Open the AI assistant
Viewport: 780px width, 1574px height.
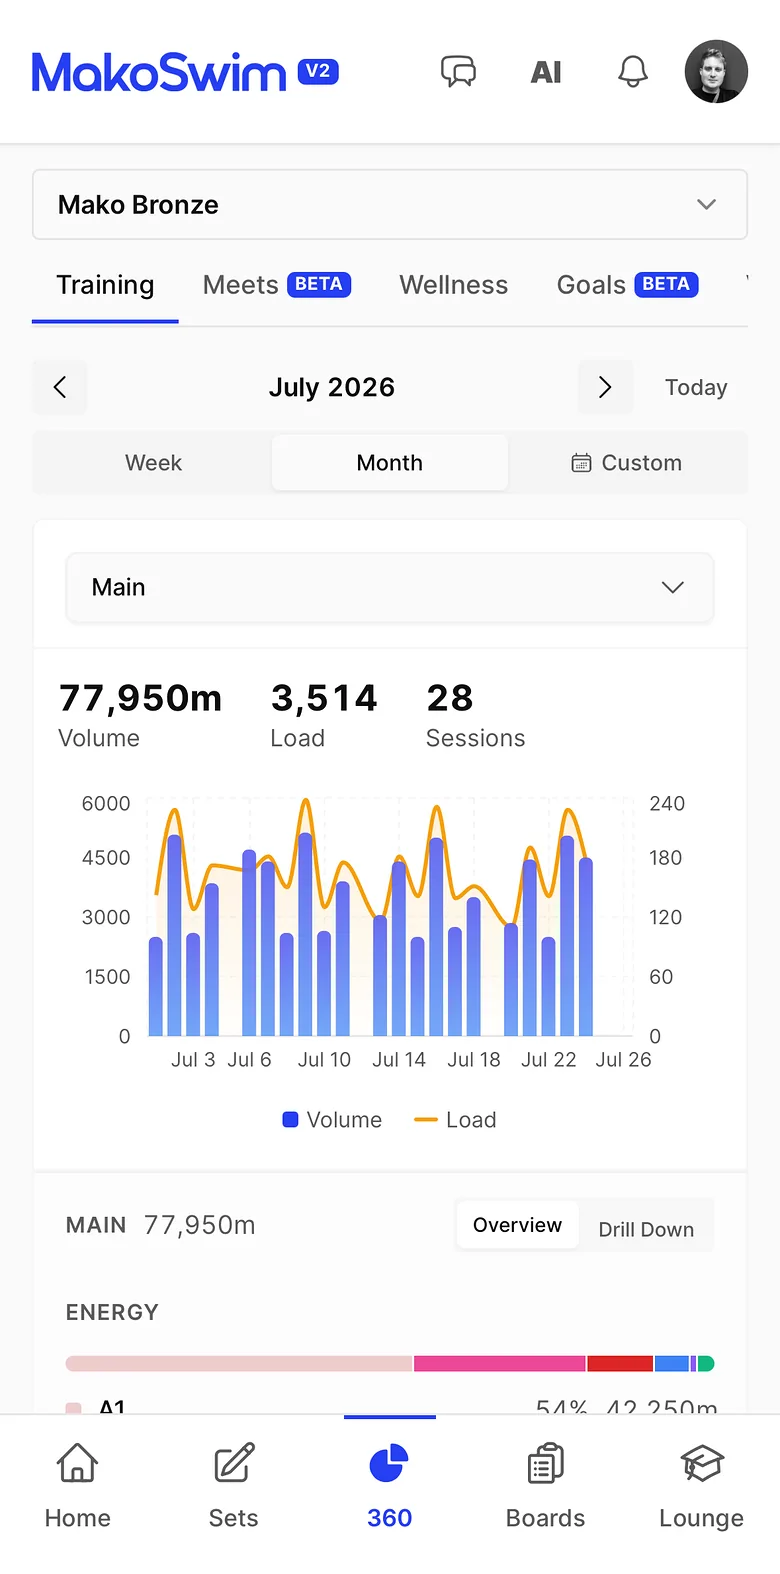pos(546,72)
